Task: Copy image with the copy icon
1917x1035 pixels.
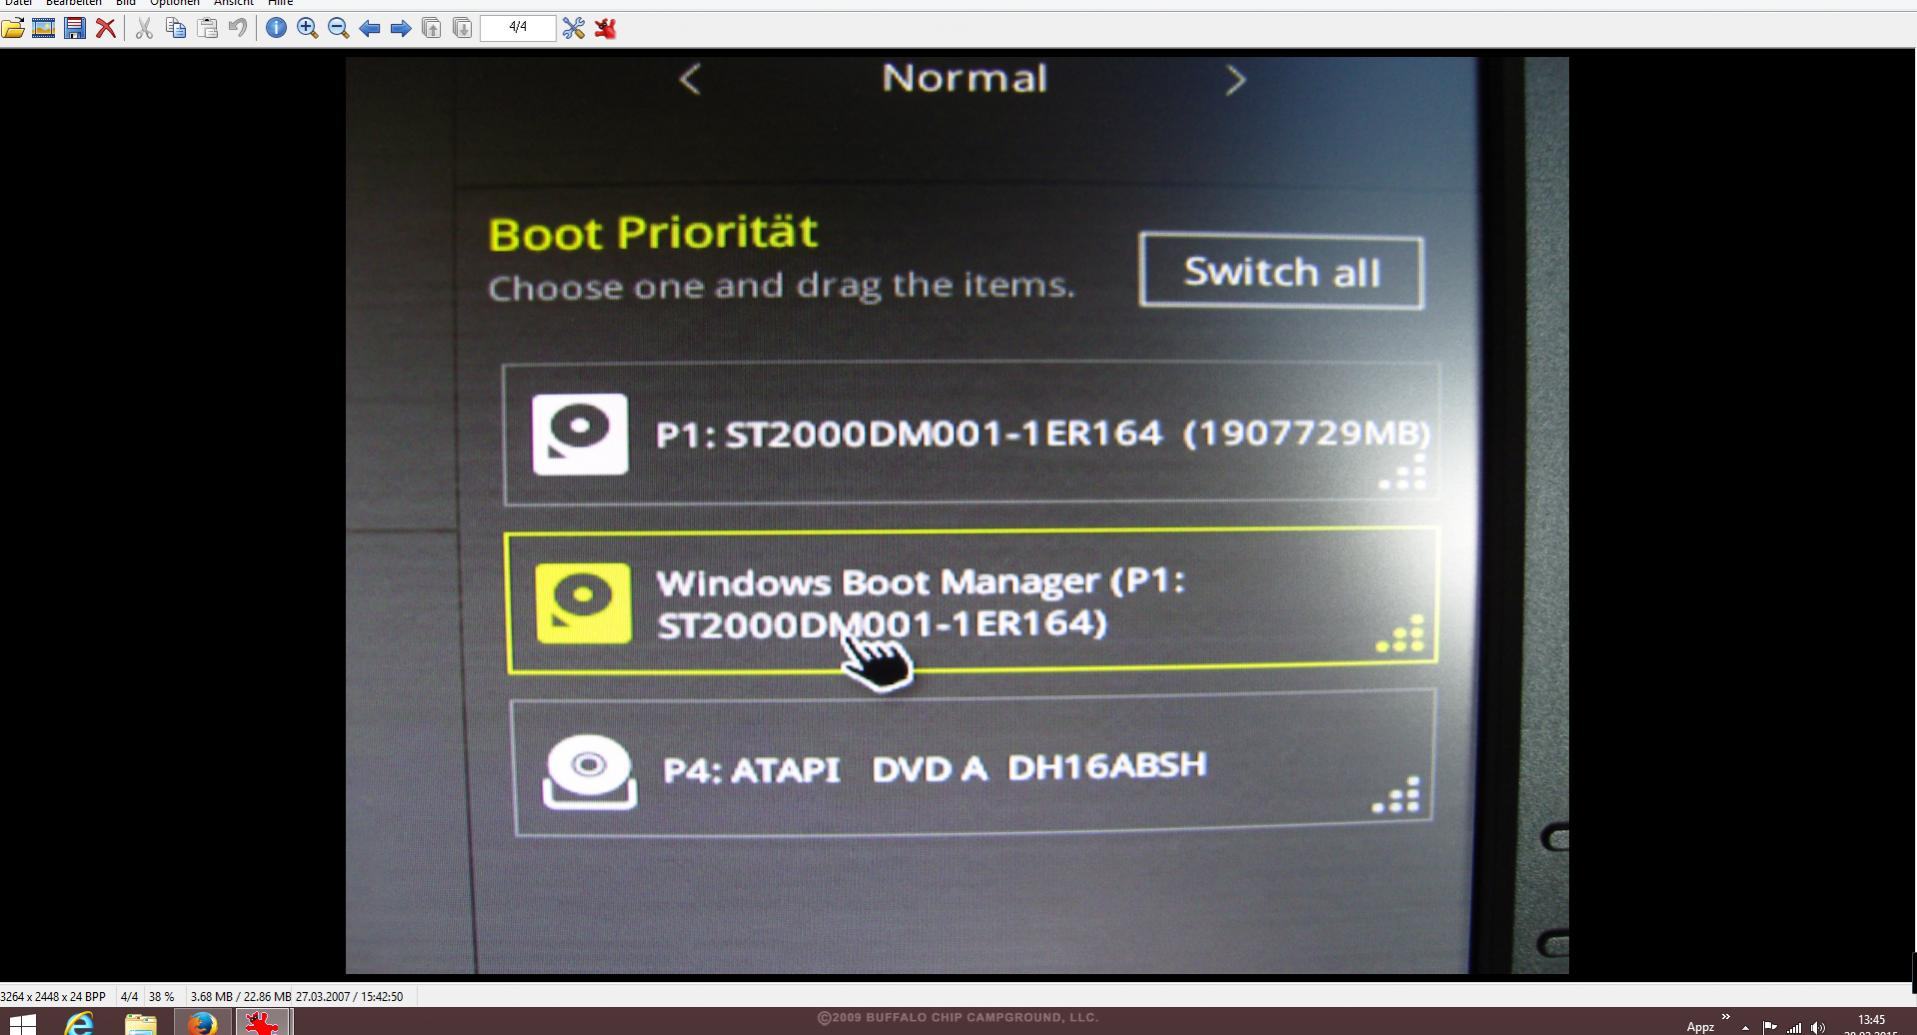Action: pyautogui.click(x=176, y=28)
